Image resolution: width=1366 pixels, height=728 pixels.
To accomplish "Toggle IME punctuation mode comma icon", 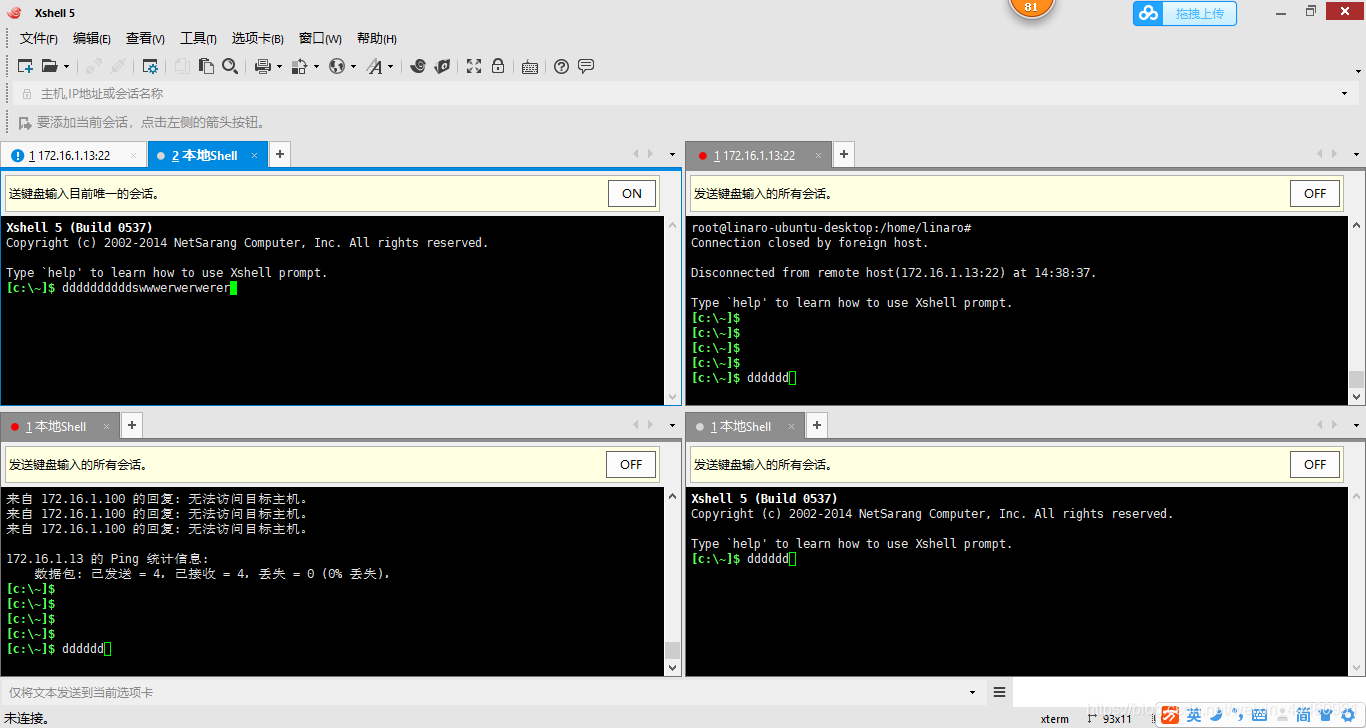I will coord(1236,715).
